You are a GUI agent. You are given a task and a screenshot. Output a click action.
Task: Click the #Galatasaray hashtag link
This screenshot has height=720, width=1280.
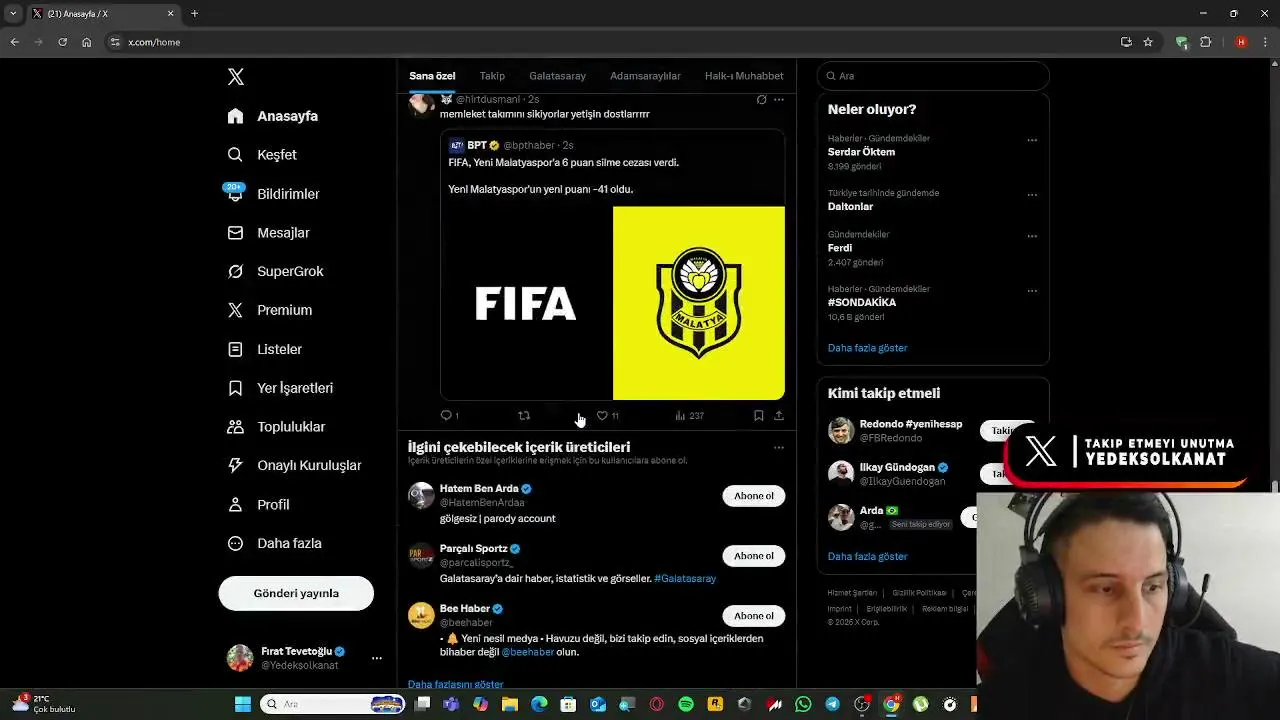[685, 578]
